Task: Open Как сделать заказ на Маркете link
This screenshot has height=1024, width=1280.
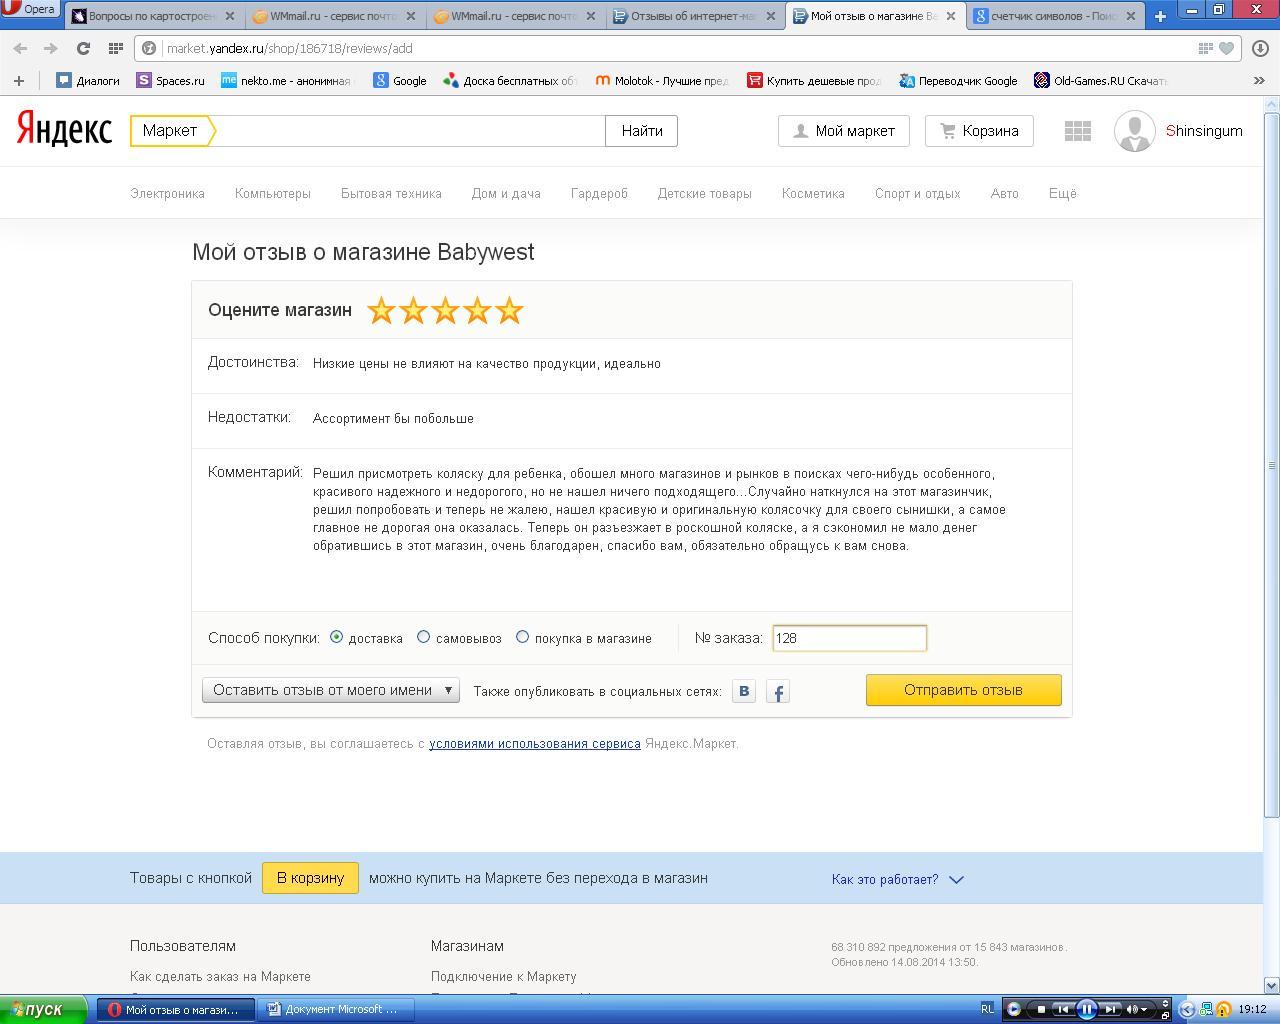Action: [x=220, y=977]
